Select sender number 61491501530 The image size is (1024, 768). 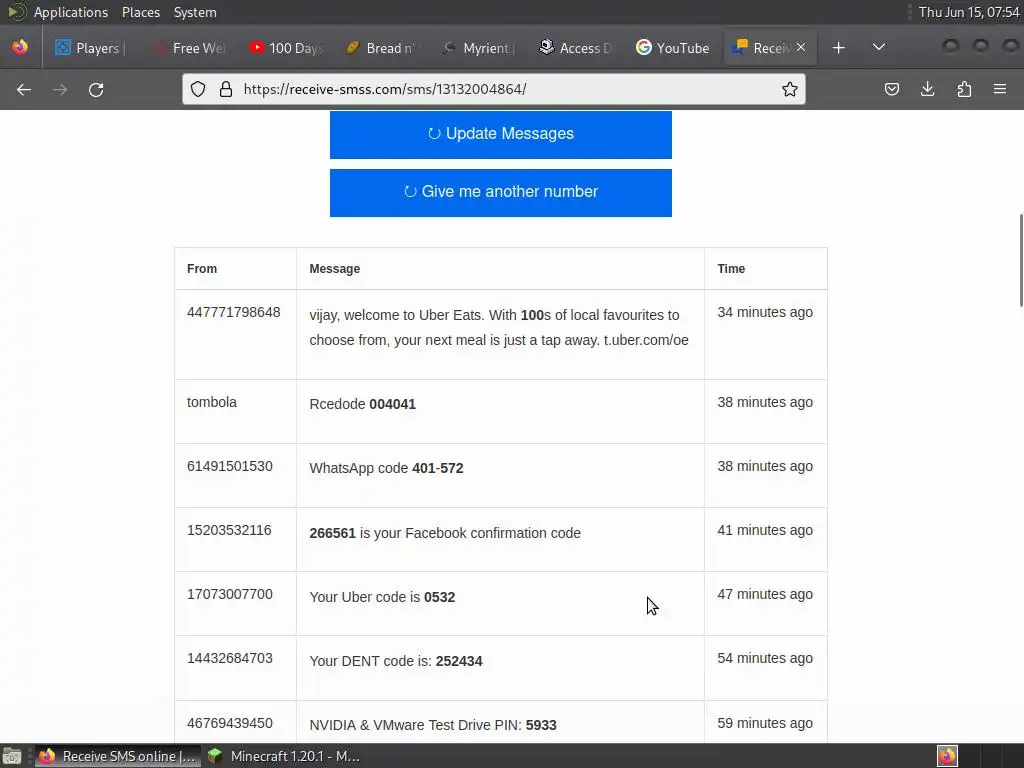tap(229, 466)
